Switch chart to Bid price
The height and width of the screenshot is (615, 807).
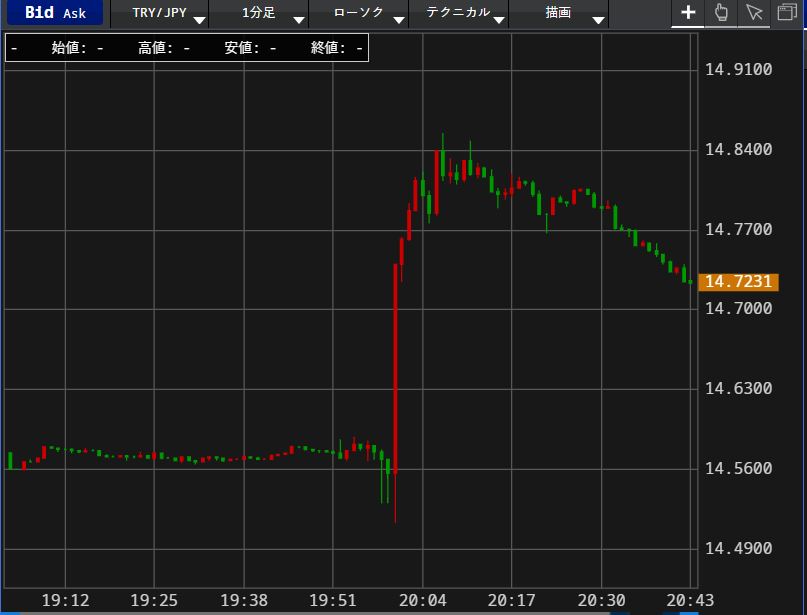[x=39, y=12]
